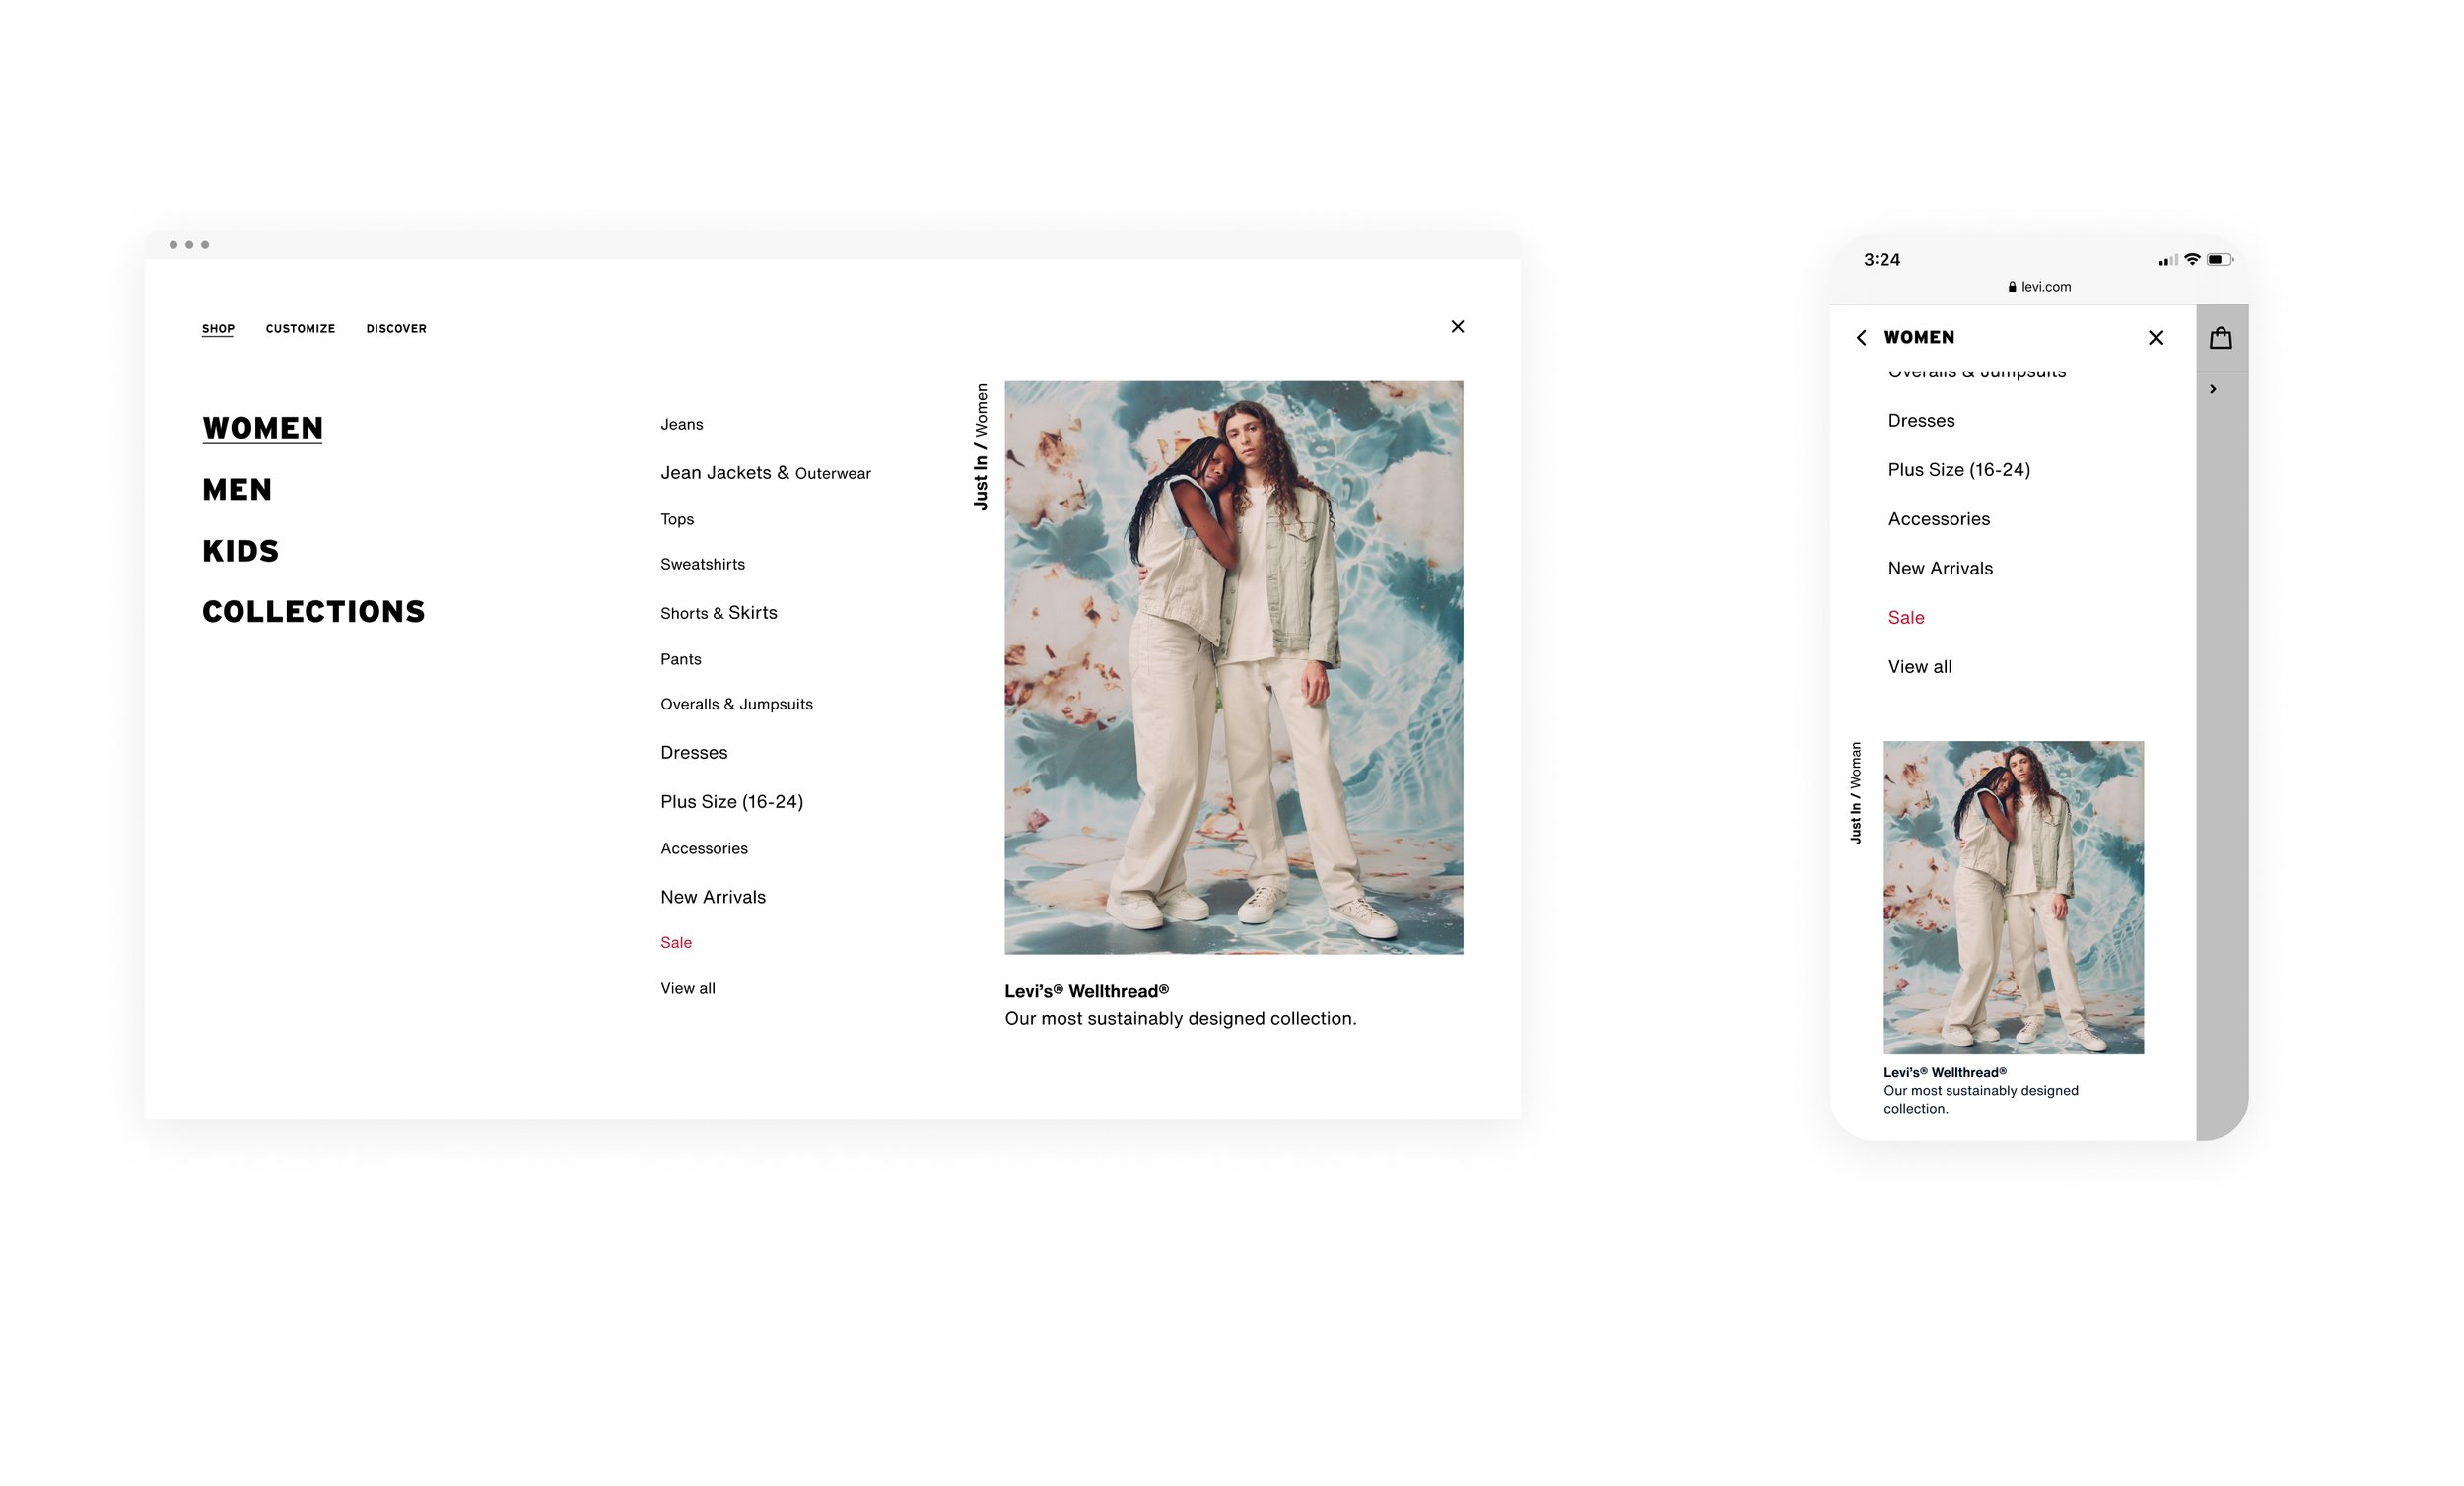
Task: Open Dresses in the mobile menu
Action: pyautogui.click(x=1921, y=420)
